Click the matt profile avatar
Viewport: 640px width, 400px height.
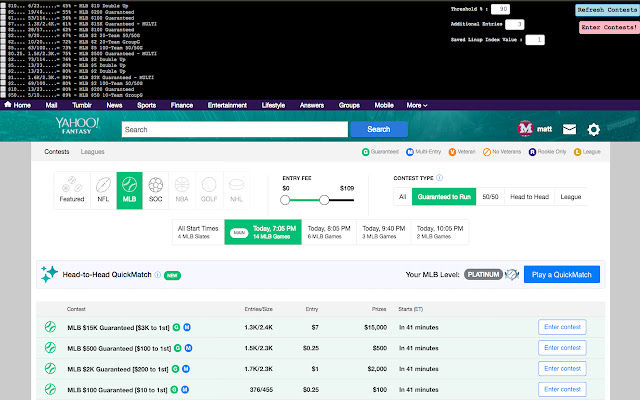[x=525, y=129]
